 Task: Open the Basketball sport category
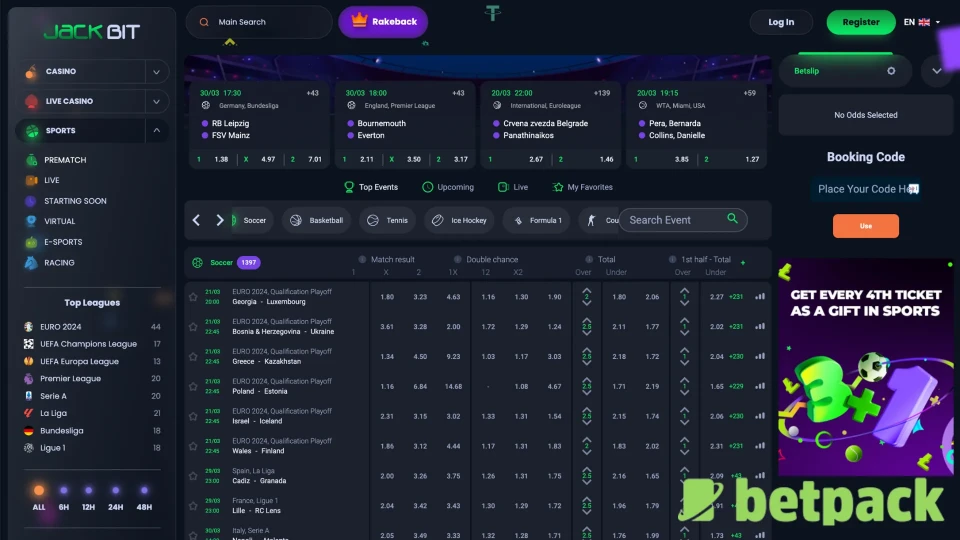[x=316, y=220]
